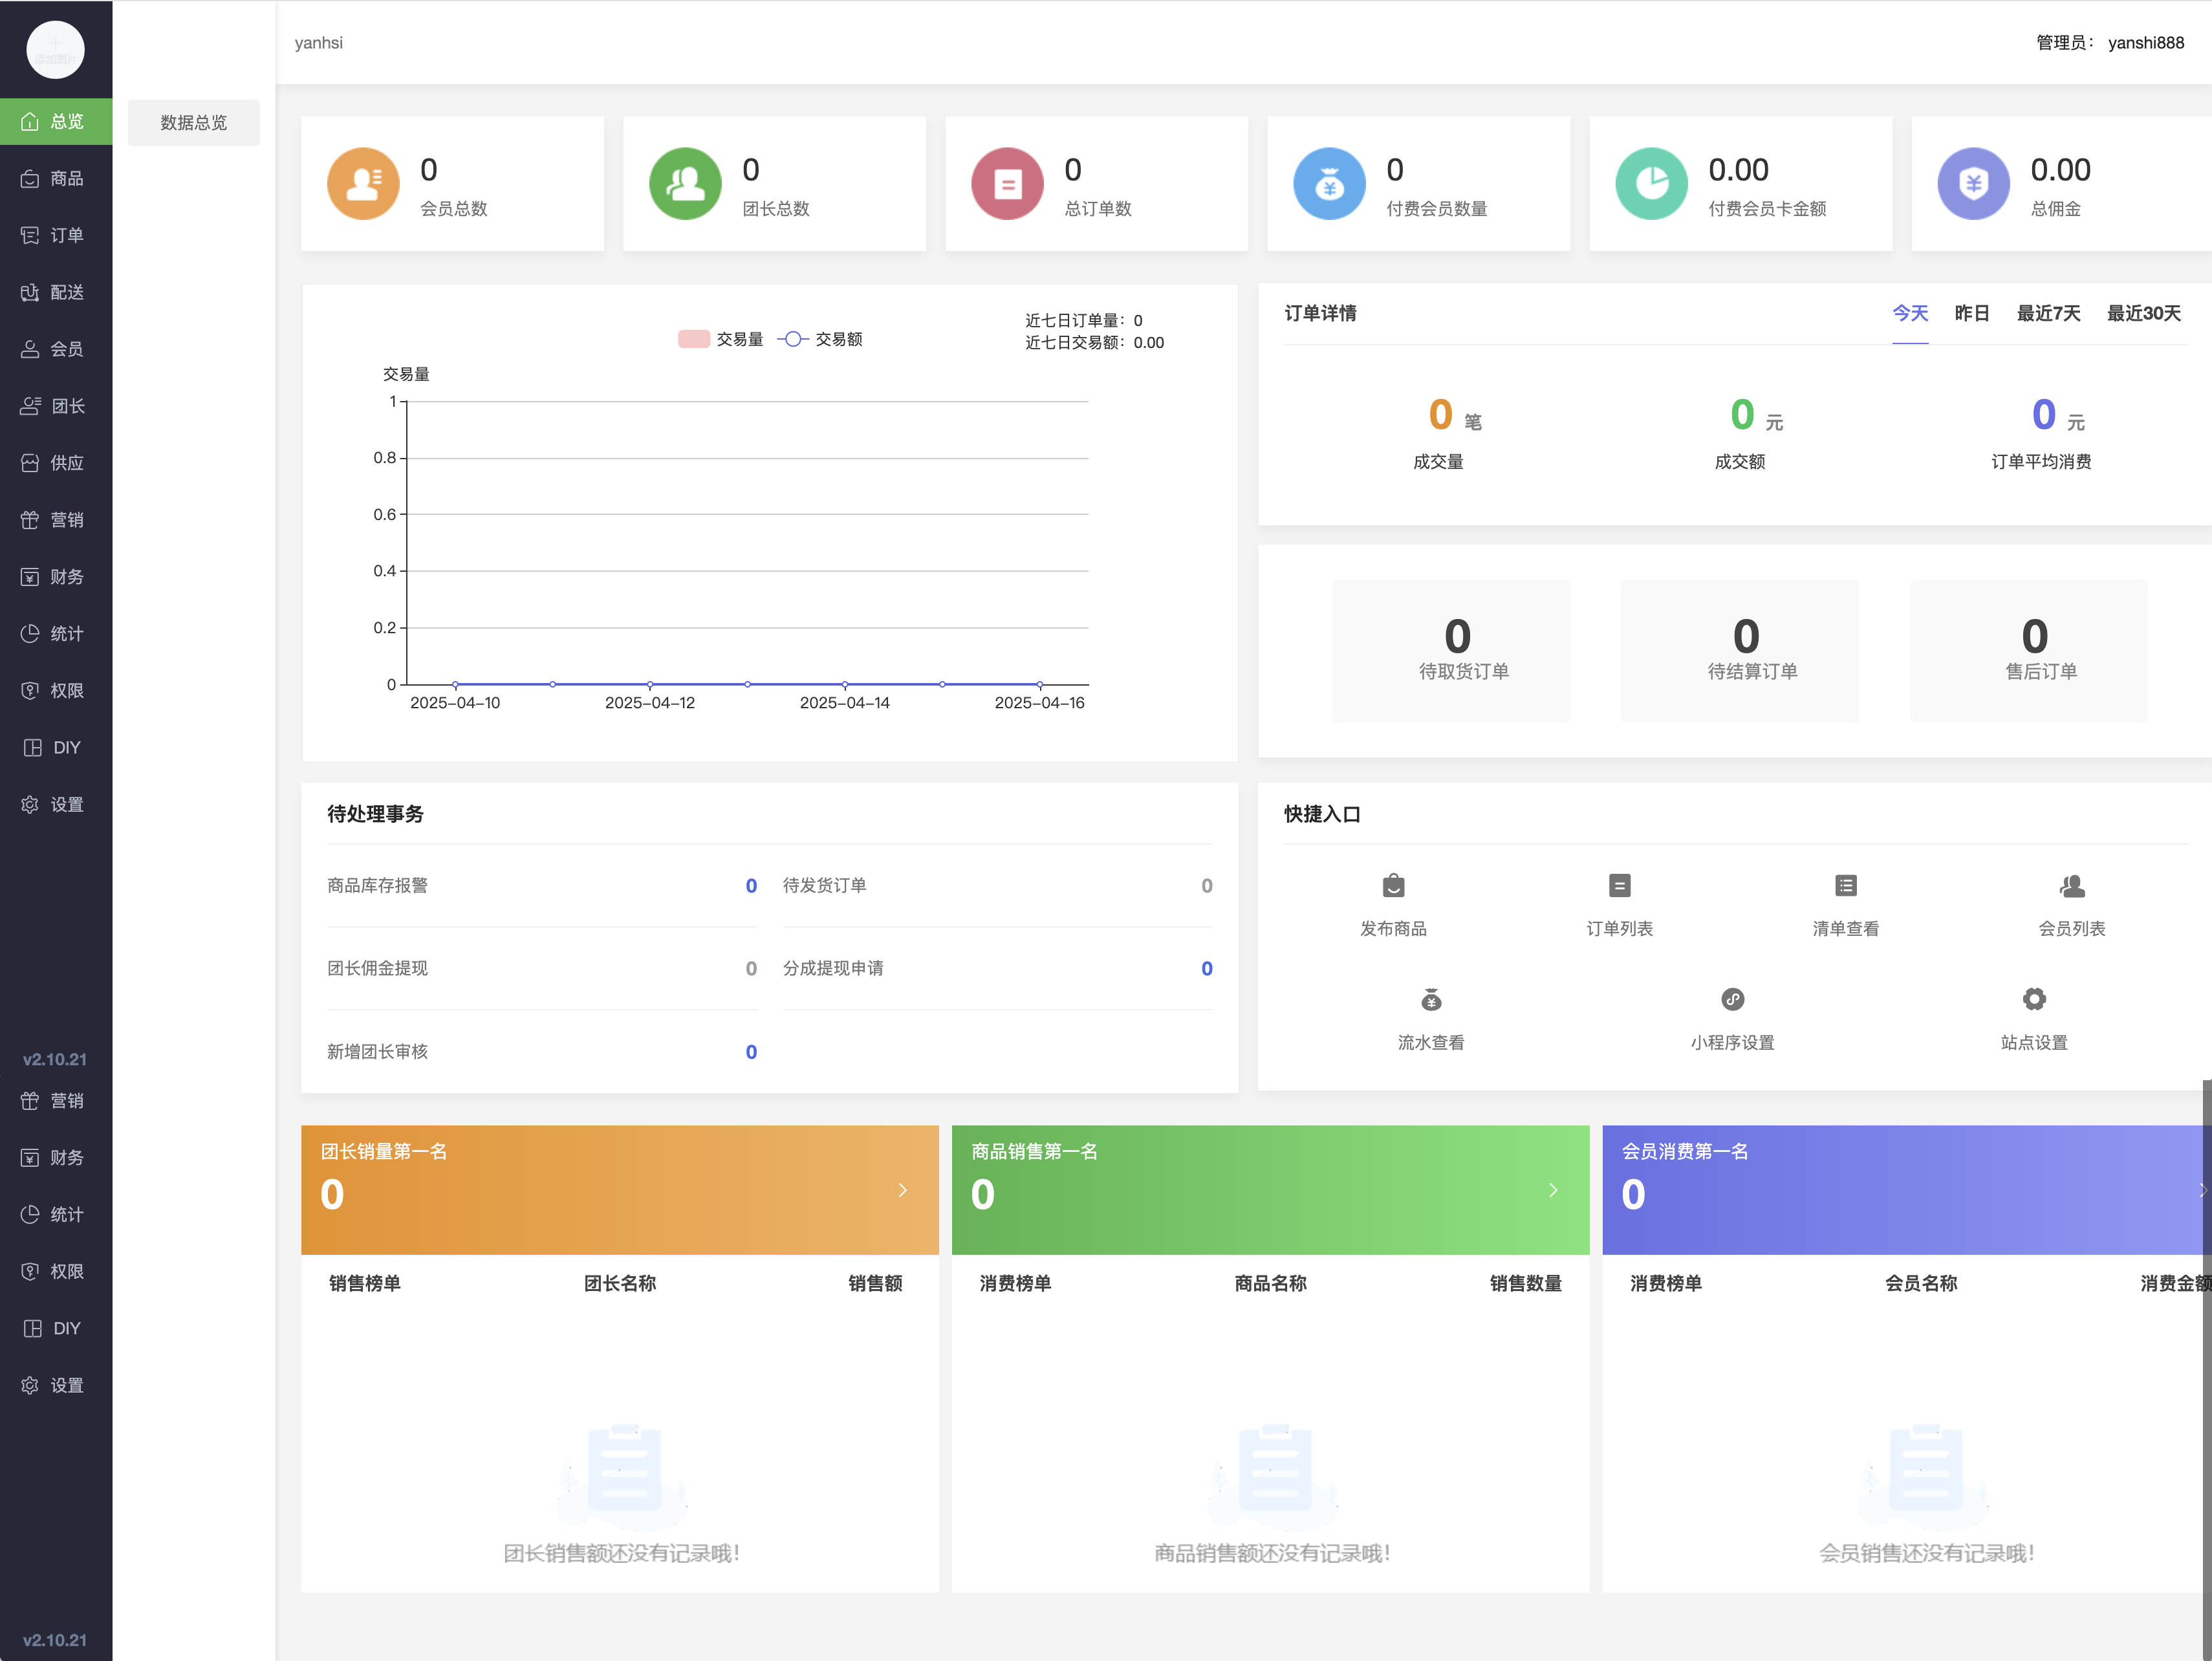Switch to 最近7天 order tab

[x=2048, y=313]
